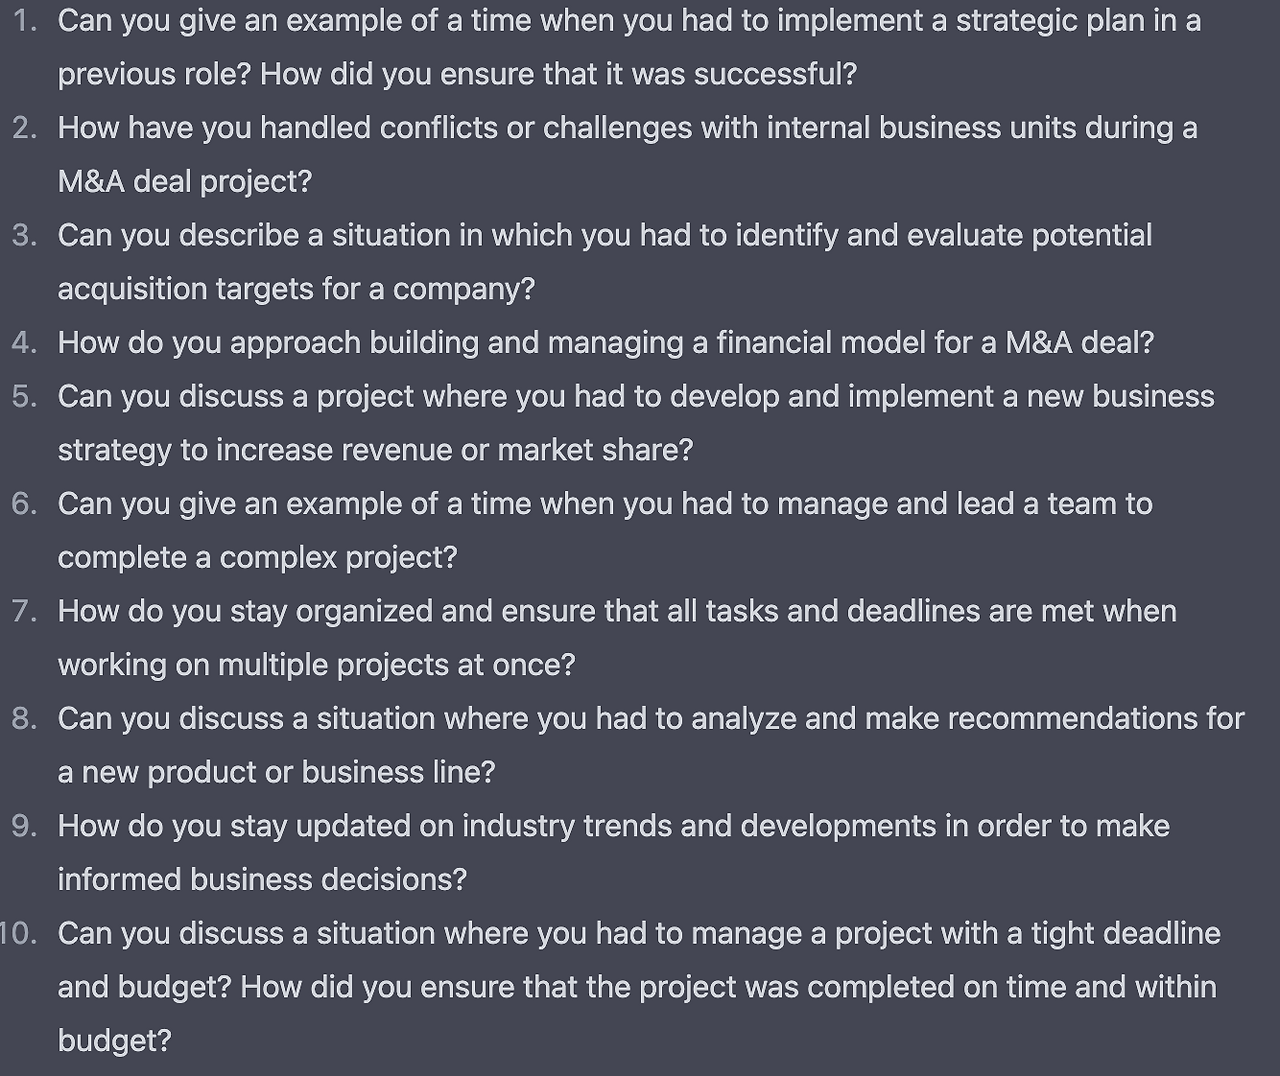Click the question about leading a team
1280x1076 pixels.
click(604, 504)
